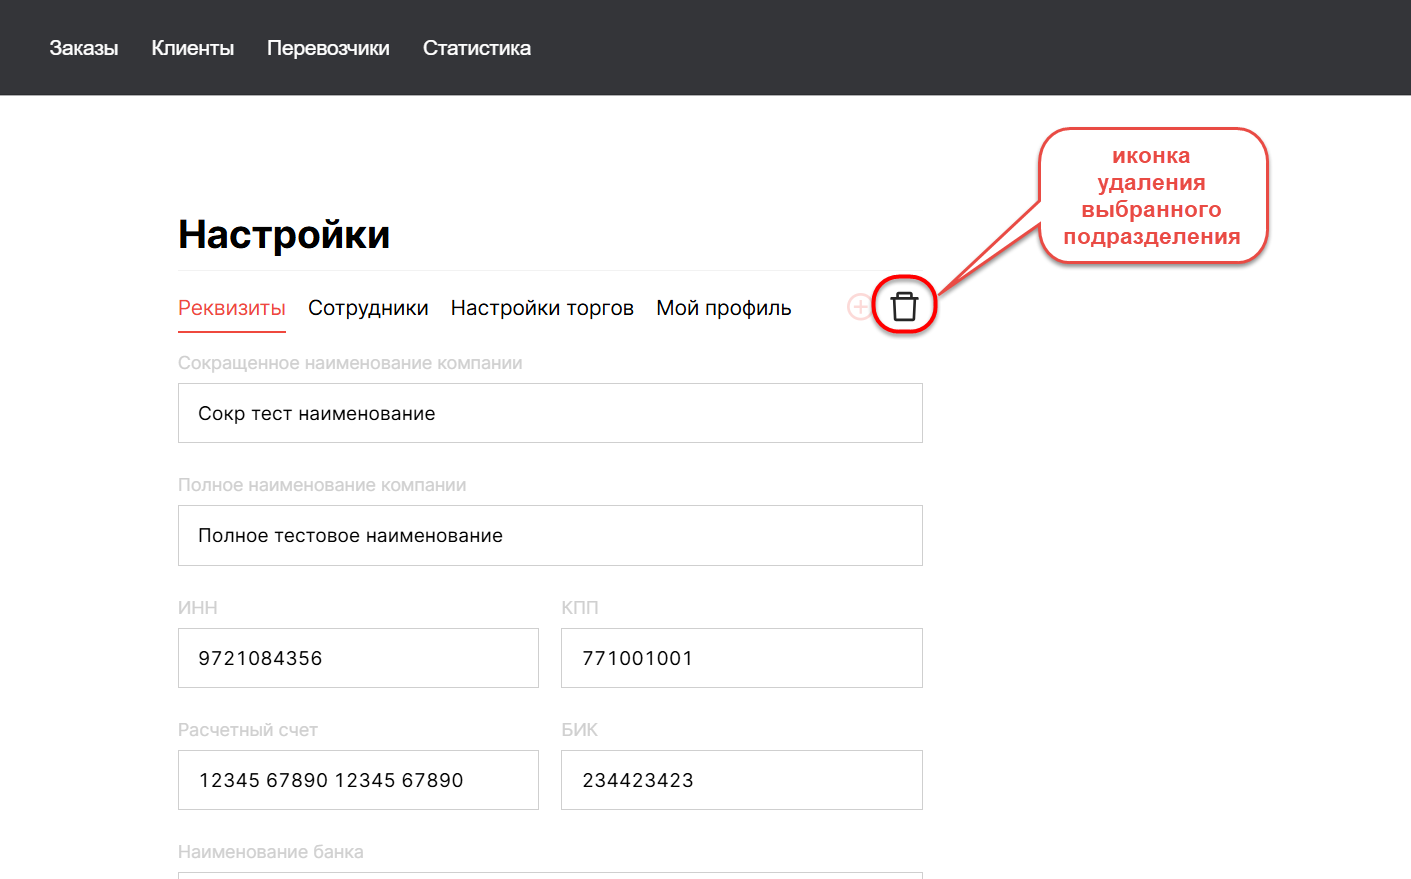Click the ИНН field with 9721084356
This screenshot has width=1411, height=879.
click(x=358, y=658)
